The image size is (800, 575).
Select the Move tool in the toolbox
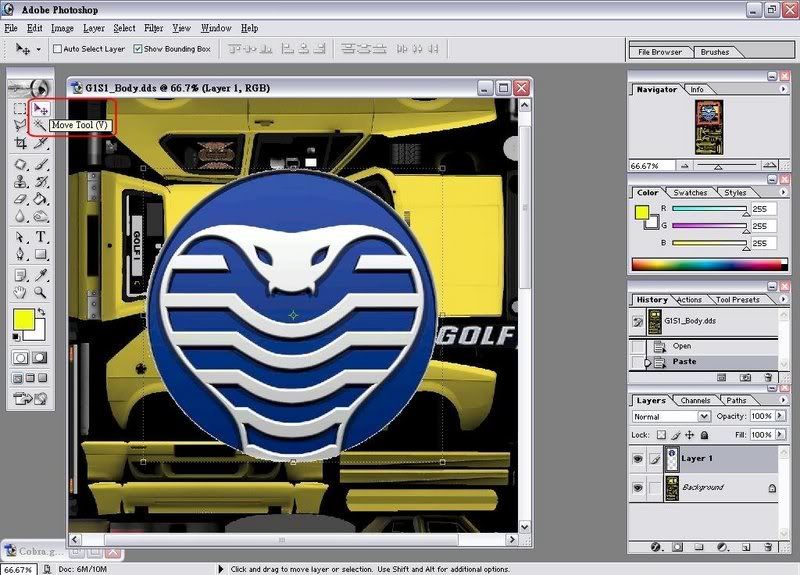[40, 108]
